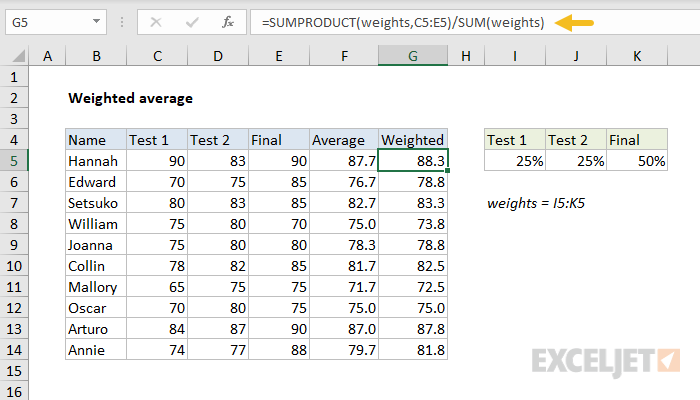Click inside the SUMPRODUCT formula bar
Image resolution: width=700 pixels, height=400 pixels.
point(450,22)
